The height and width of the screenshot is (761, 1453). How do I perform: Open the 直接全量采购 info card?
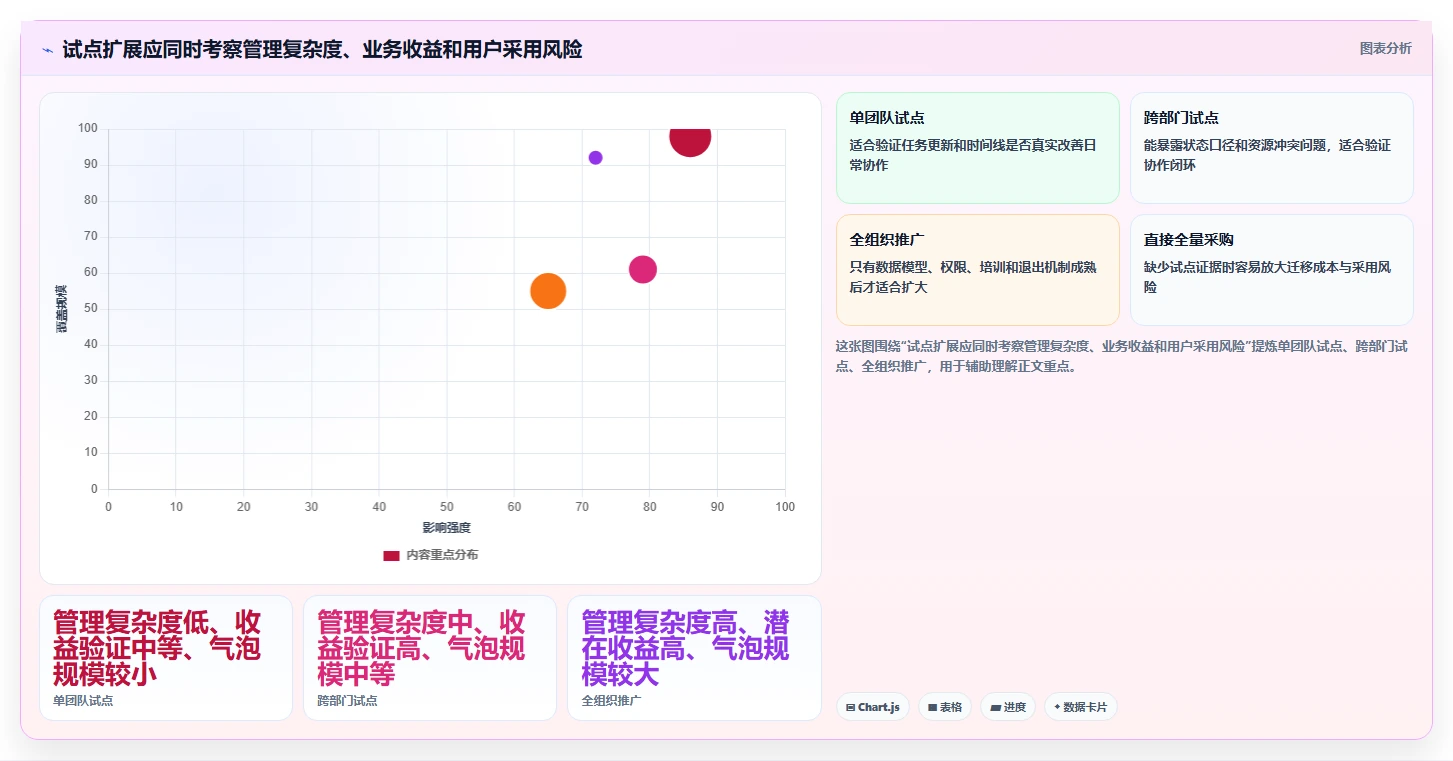[1272, 270]
